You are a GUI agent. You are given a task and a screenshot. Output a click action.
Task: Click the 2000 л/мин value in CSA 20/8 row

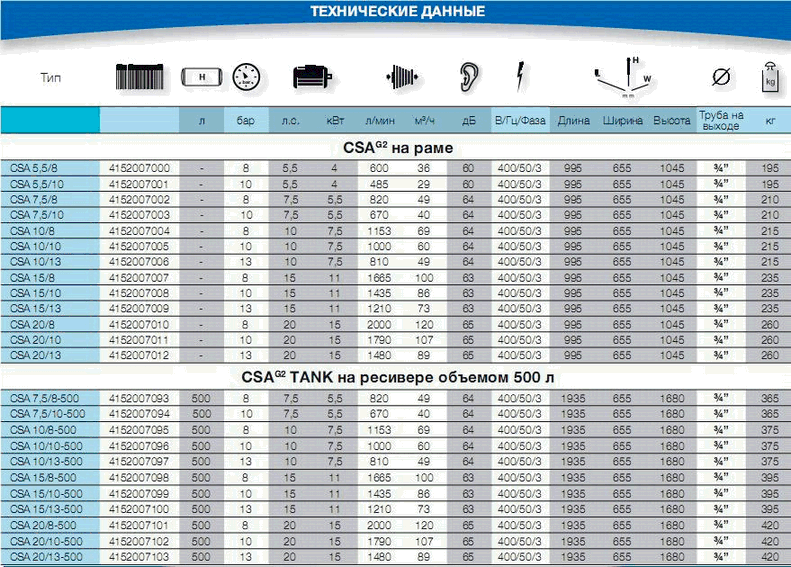pos(379,324)
